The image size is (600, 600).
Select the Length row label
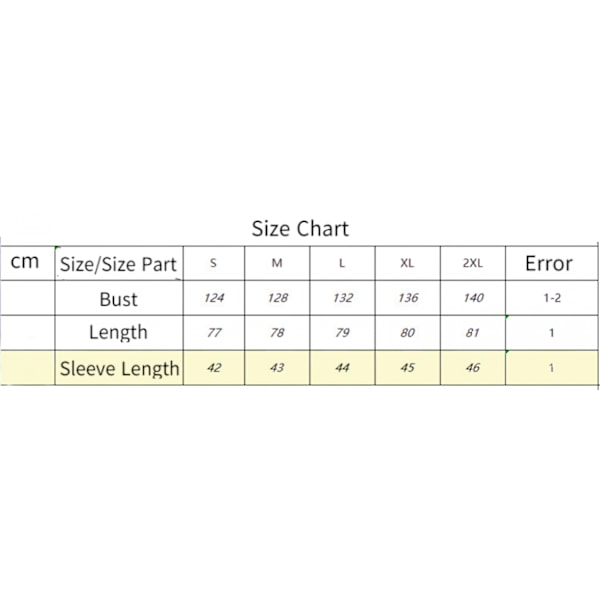click(x=119, y=333)
